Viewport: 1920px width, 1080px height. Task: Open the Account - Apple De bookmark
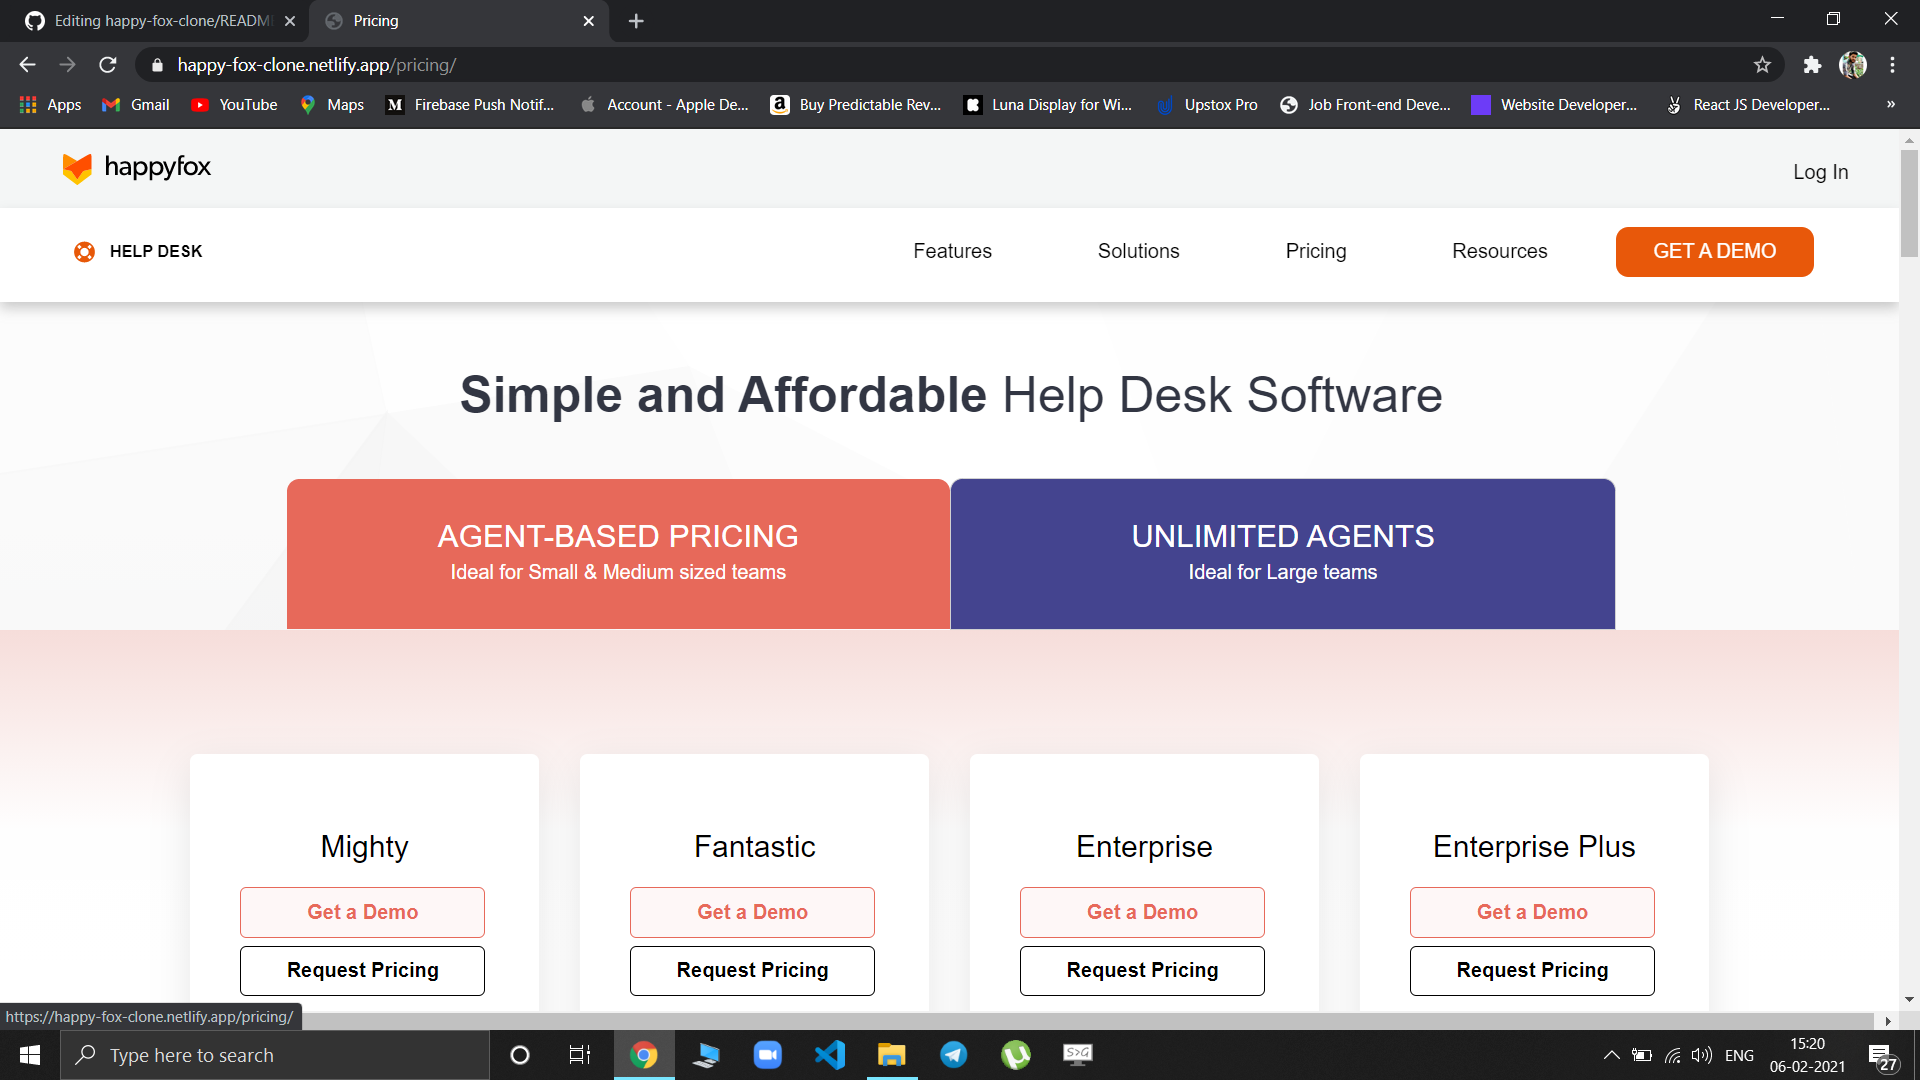point(664,105)
